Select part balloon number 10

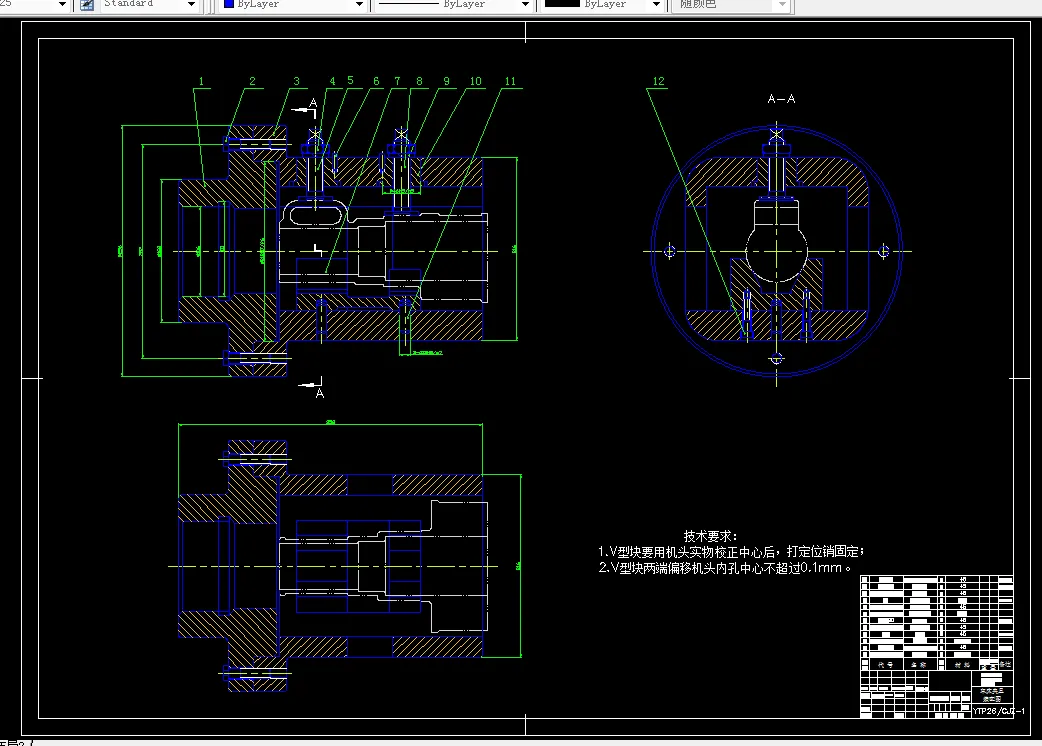pyautogui.click(x=476, y=82)
